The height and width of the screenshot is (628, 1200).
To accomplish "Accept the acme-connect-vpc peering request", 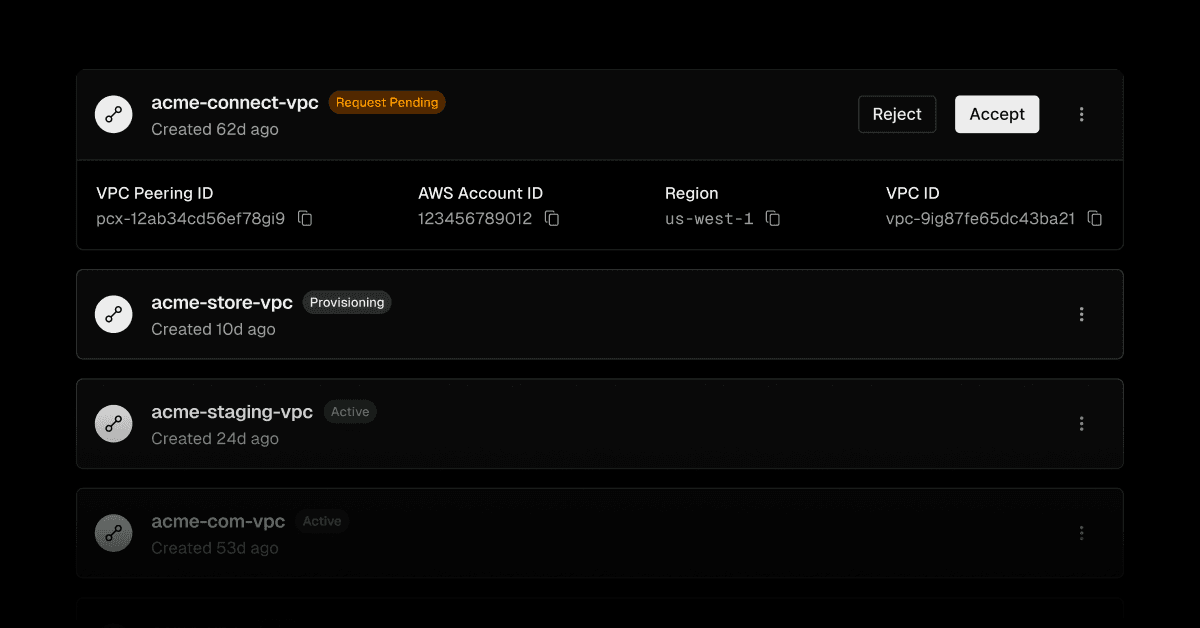I will pos(996,114).
